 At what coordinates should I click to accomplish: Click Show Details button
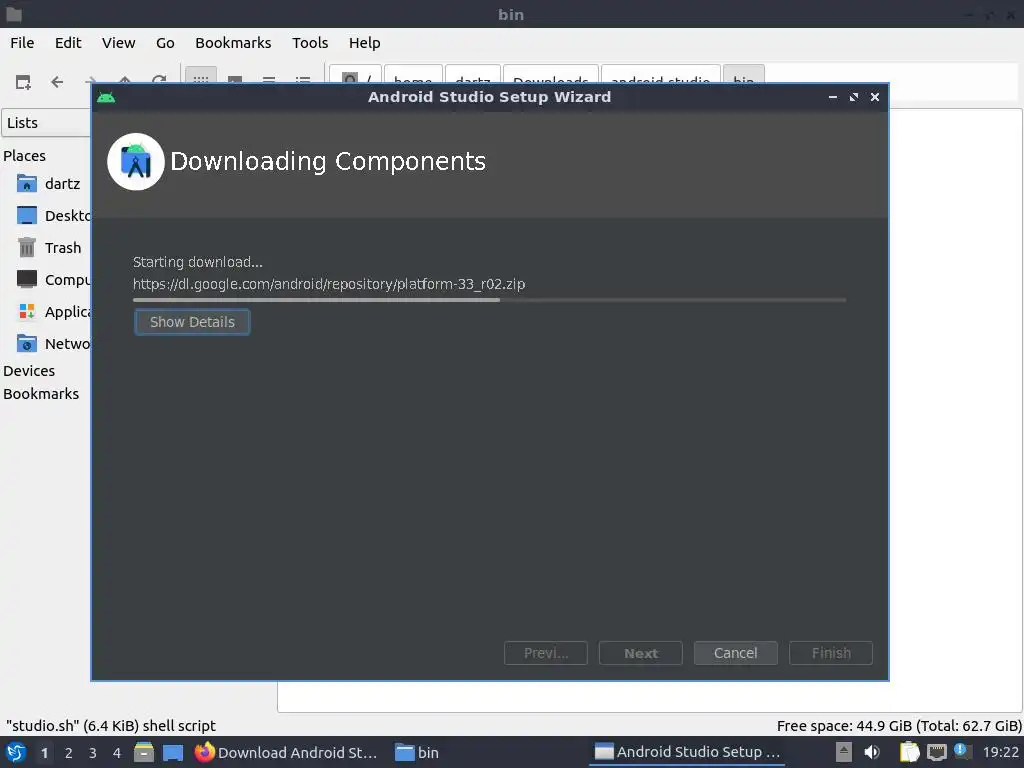(192, 322)
